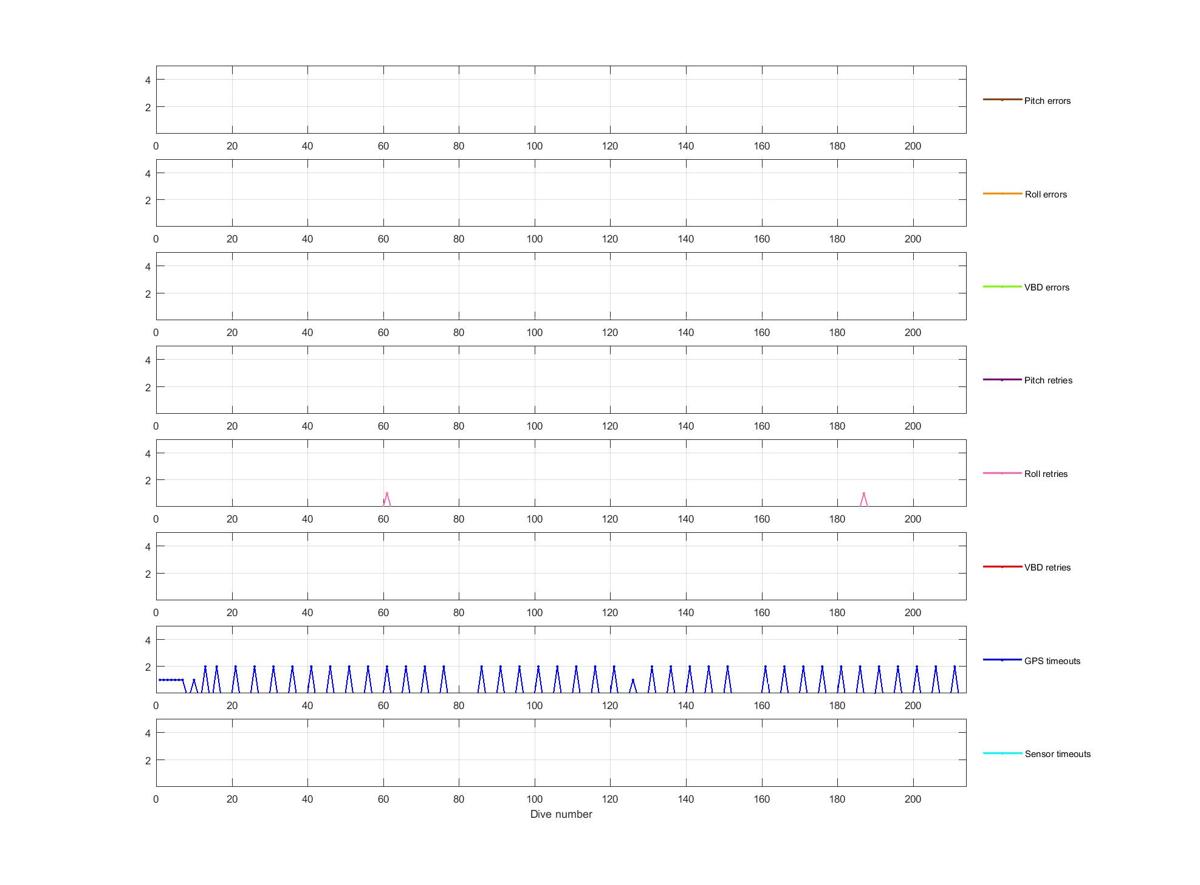This screenshot has width=1200, height=885.
Task: Click the Pitch errors legend label
Action: [1047, 101]
